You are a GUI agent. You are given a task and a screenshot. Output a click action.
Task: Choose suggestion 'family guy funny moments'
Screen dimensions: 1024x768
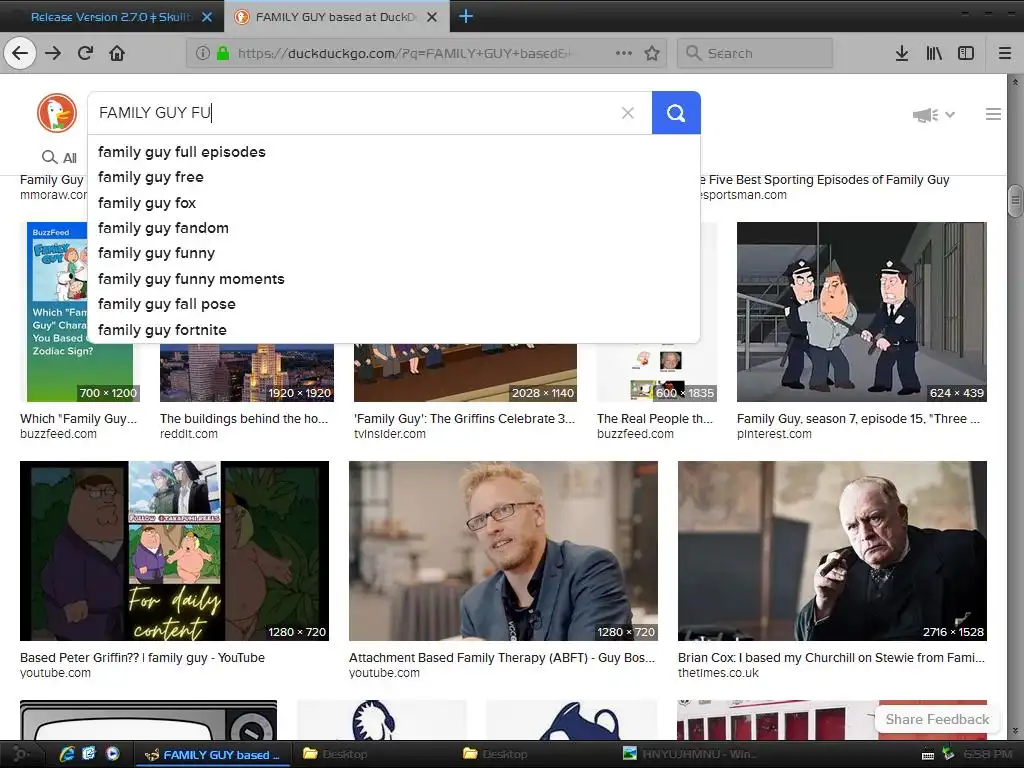click(394, 279)
